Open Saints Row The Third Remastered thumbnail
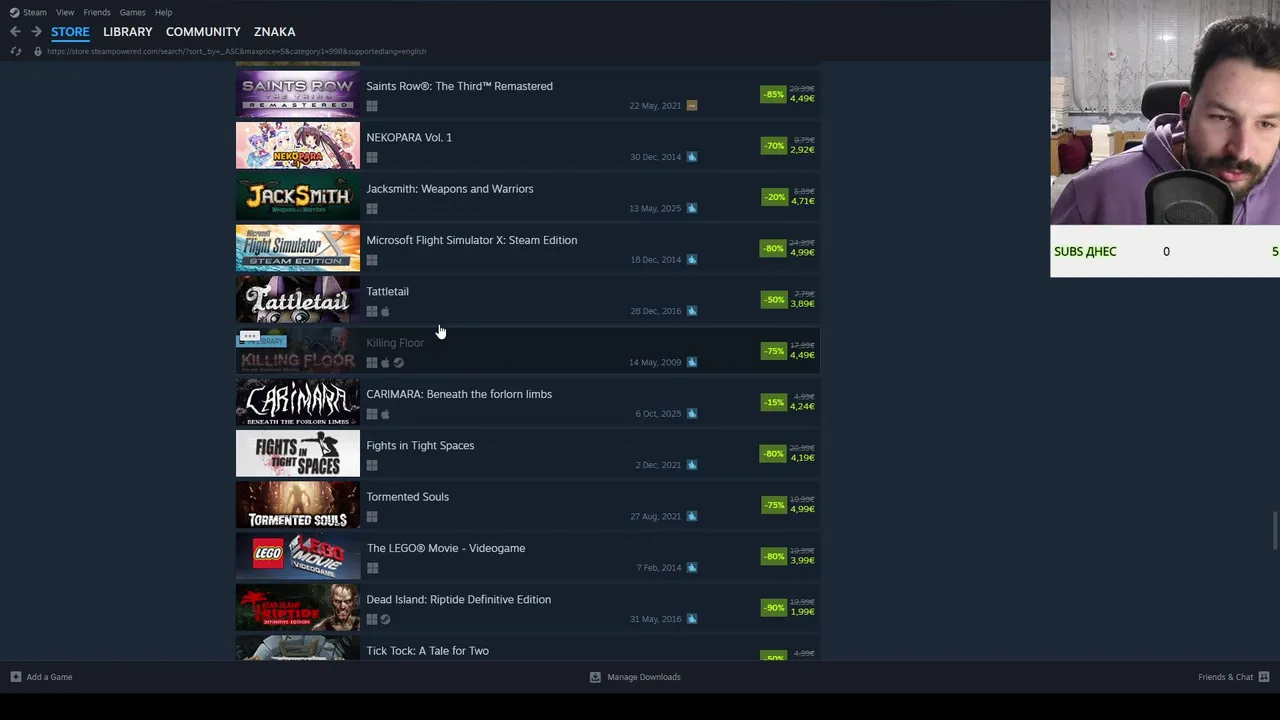Viewport: 1280px width, 720px height. (x=298, y=95)
